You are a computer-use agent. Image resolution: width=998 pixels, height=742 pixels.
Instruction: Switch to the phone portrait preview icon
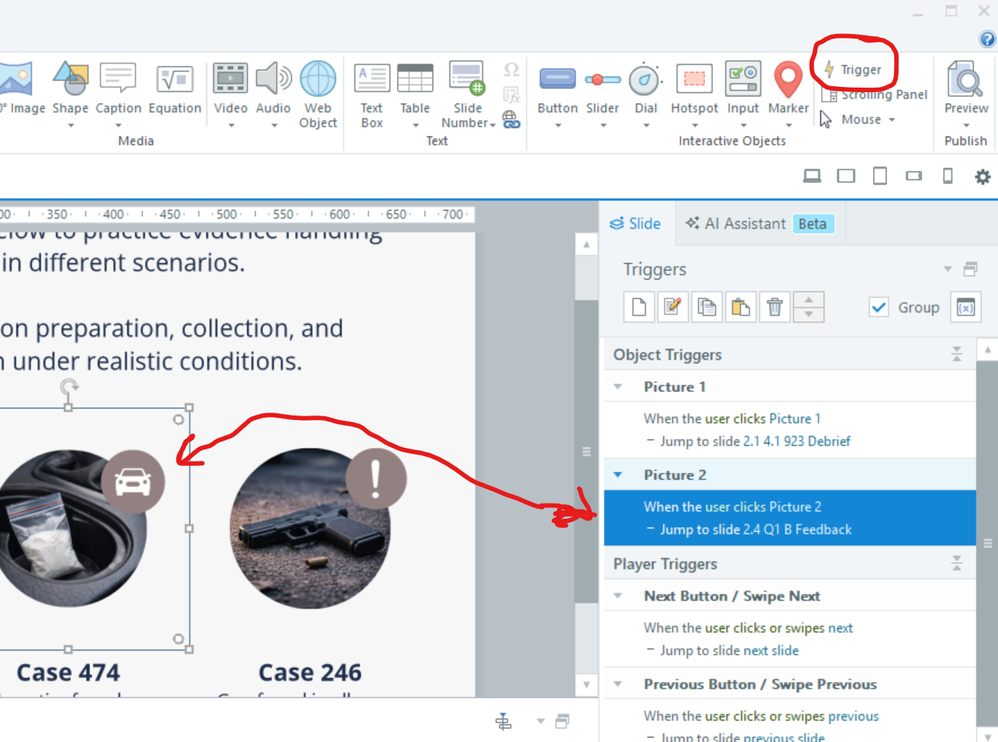pyautogui.click(x=947, y=177)
